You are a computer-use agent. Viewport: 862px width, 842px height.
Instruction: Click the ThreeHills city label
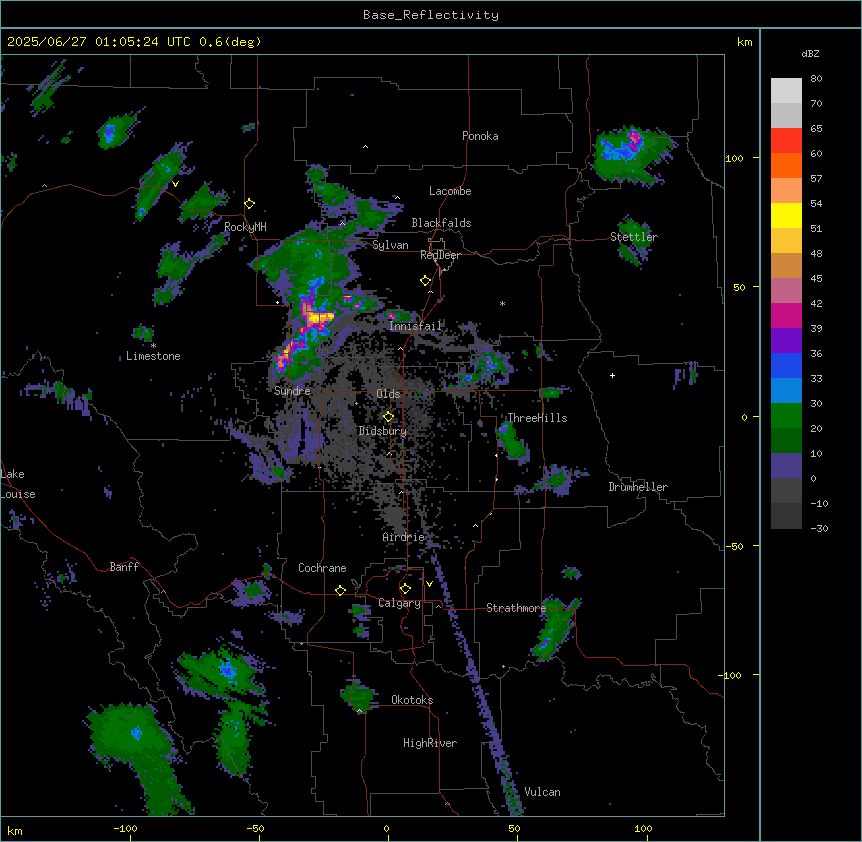tap(537, 418)
